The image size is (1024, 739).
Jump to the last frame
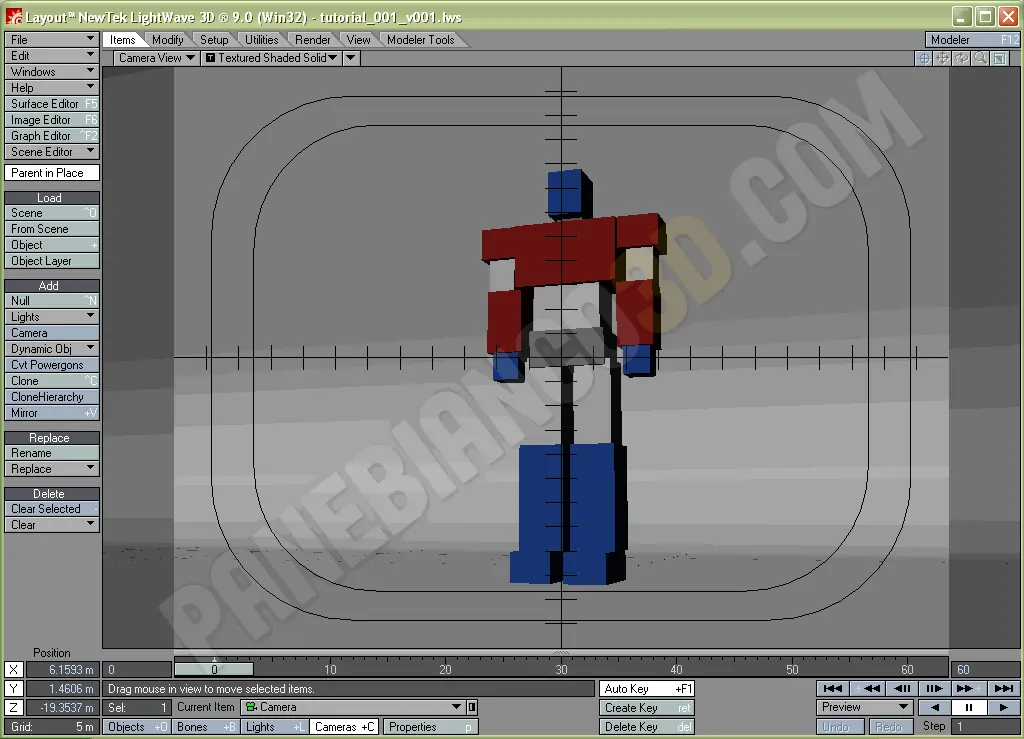coord(1004,688)
